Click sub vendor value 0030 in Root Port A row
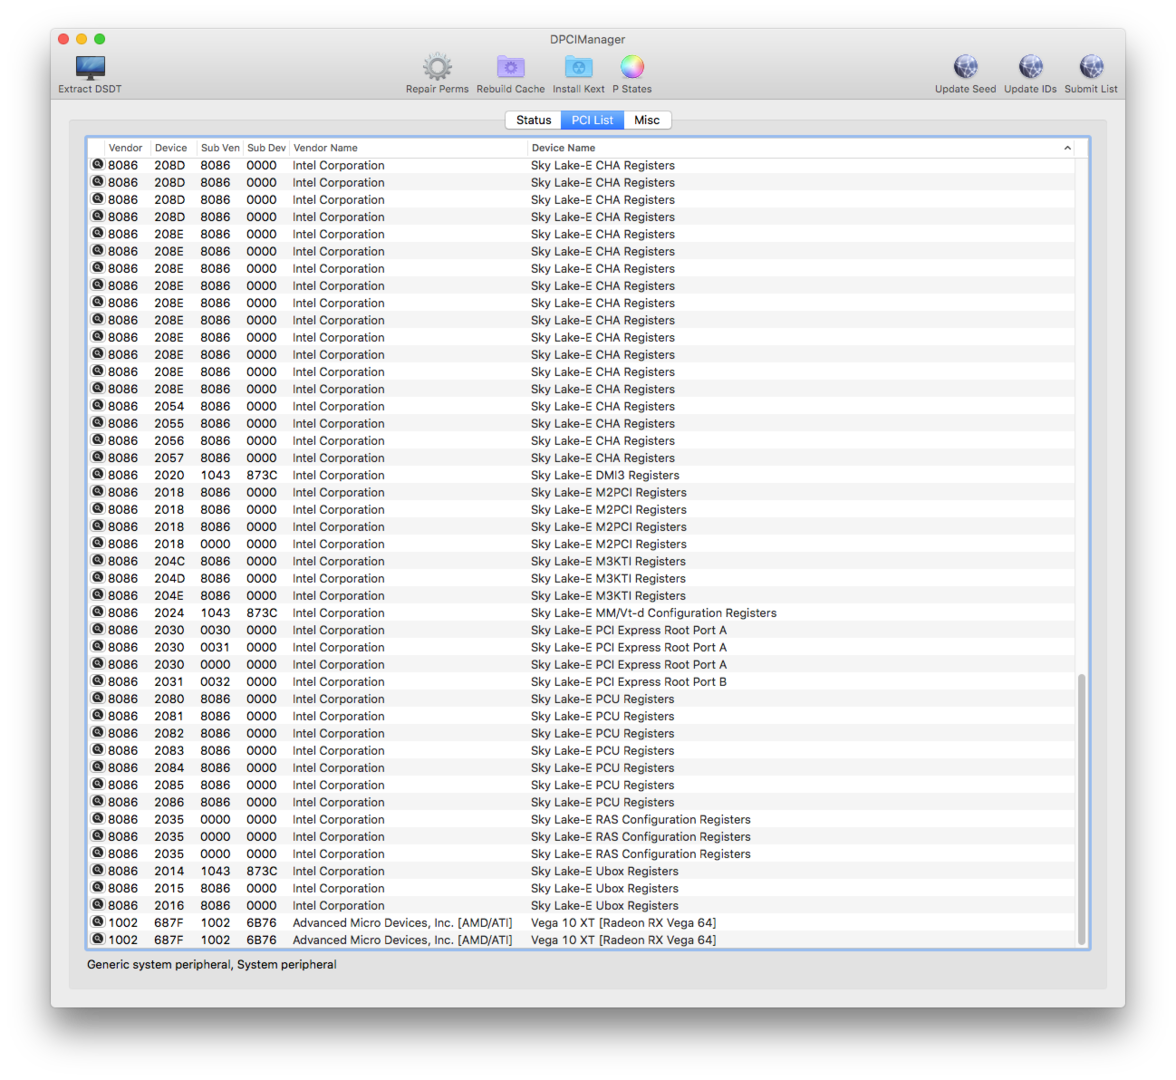 point(215,630)
